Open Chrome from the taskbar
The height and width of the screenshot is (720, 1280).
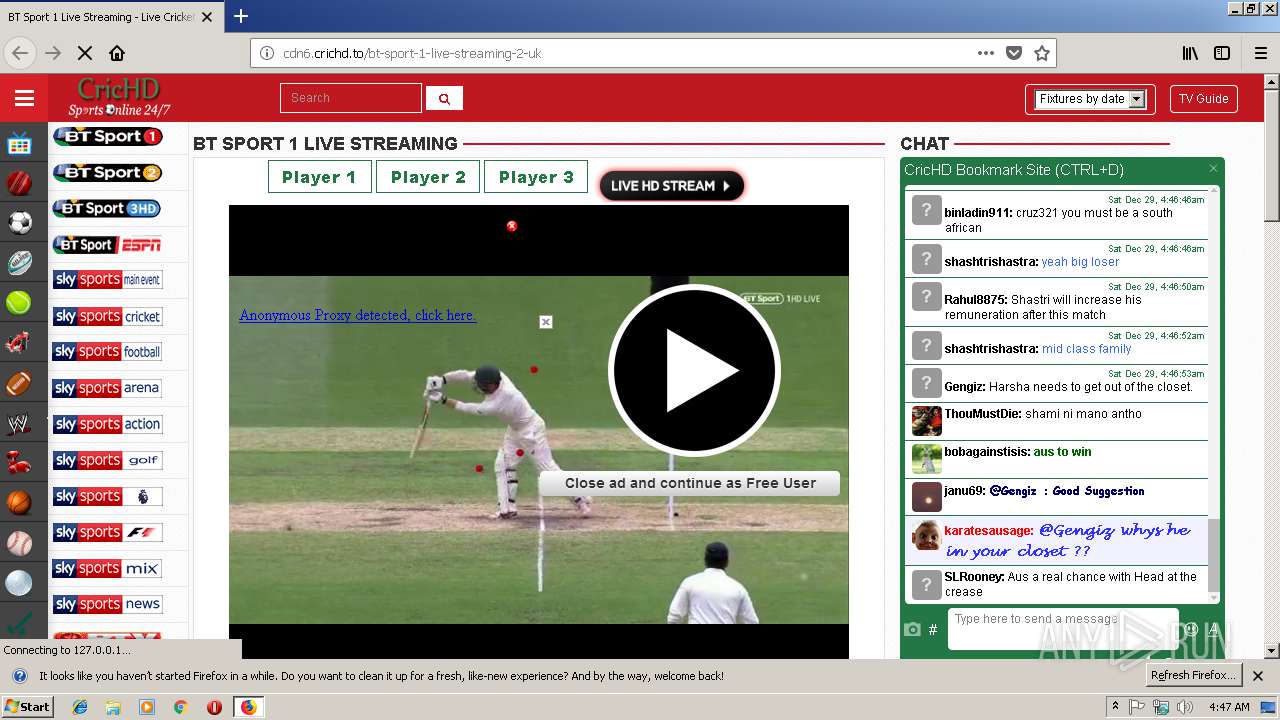(181, 707)
